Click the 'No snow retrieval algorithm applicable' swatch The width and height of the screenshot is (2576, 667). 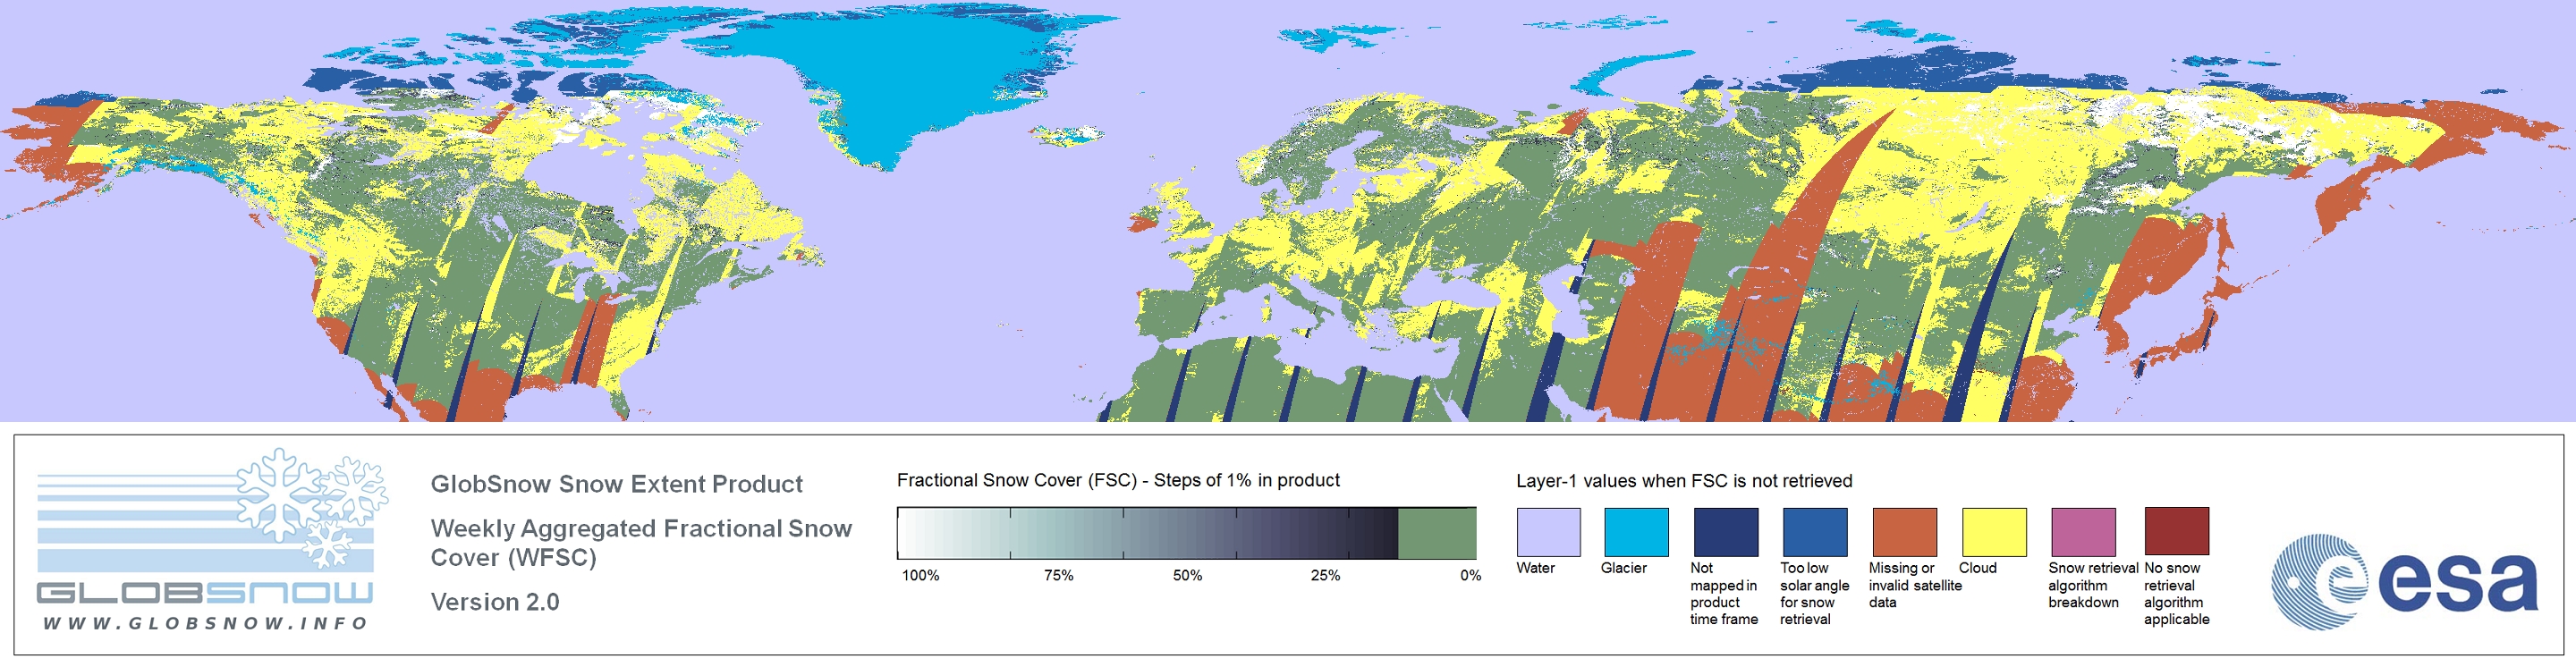(x=2176, y=531)
